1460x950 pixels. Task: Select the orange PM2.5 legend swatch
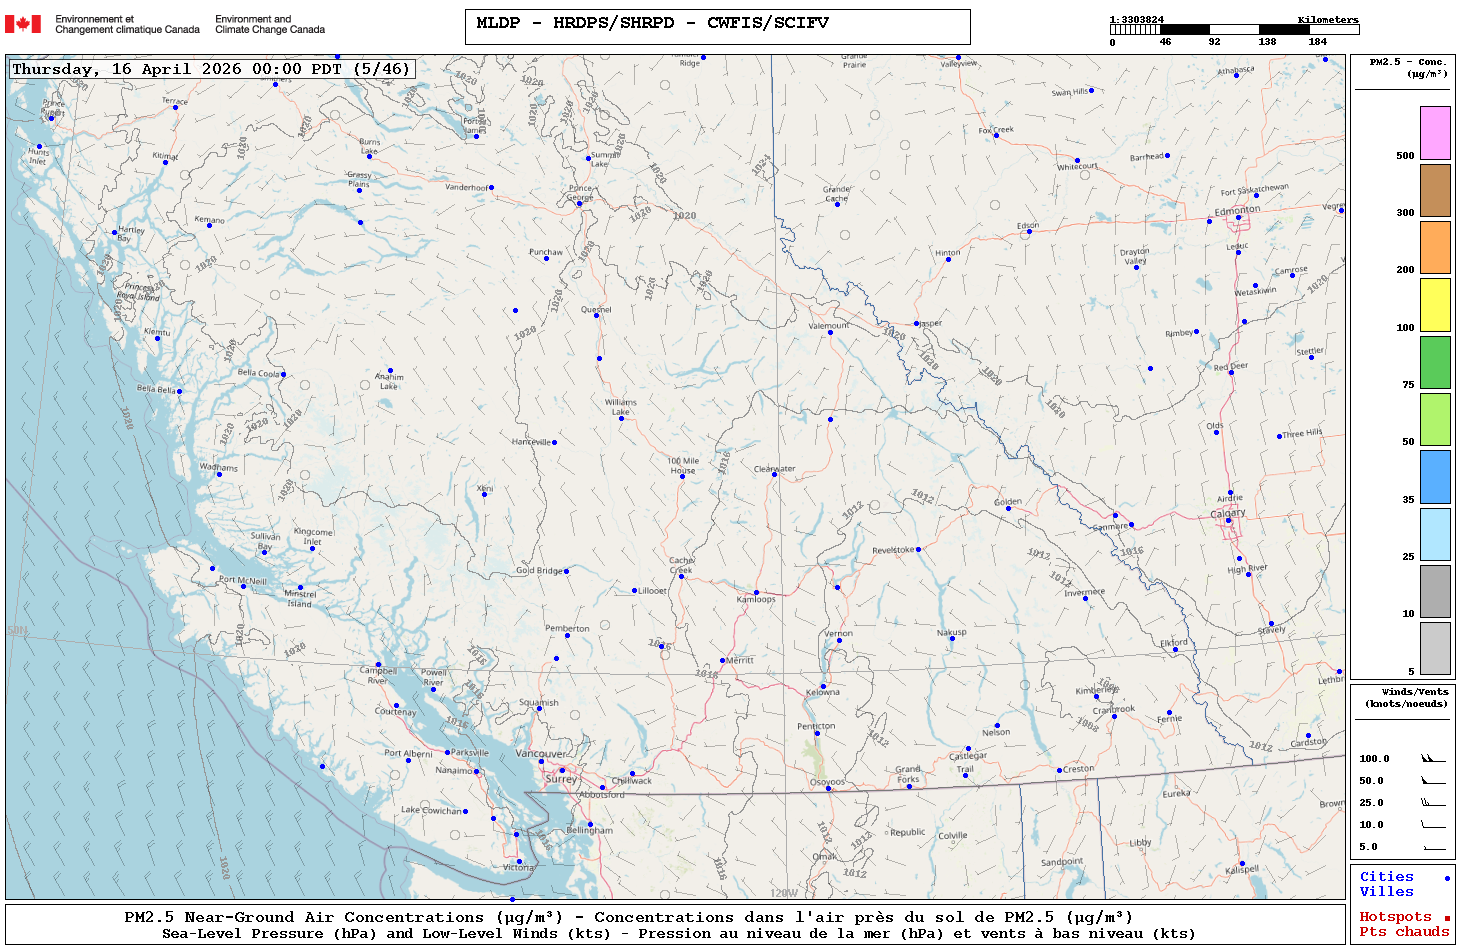[1435, 247]
